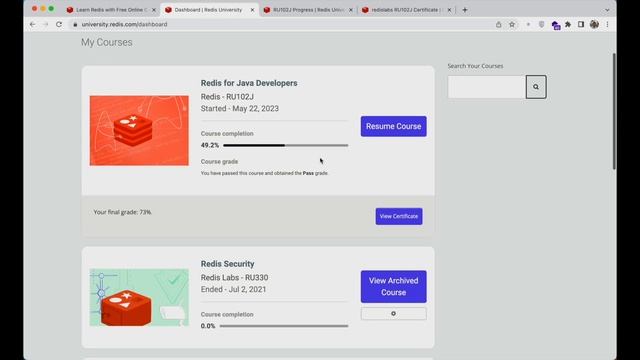Image resolution: width=640 pixels, height=360 pixels.
Task: Open the purple extension icon in toolbar
Action: click(556, 25)
